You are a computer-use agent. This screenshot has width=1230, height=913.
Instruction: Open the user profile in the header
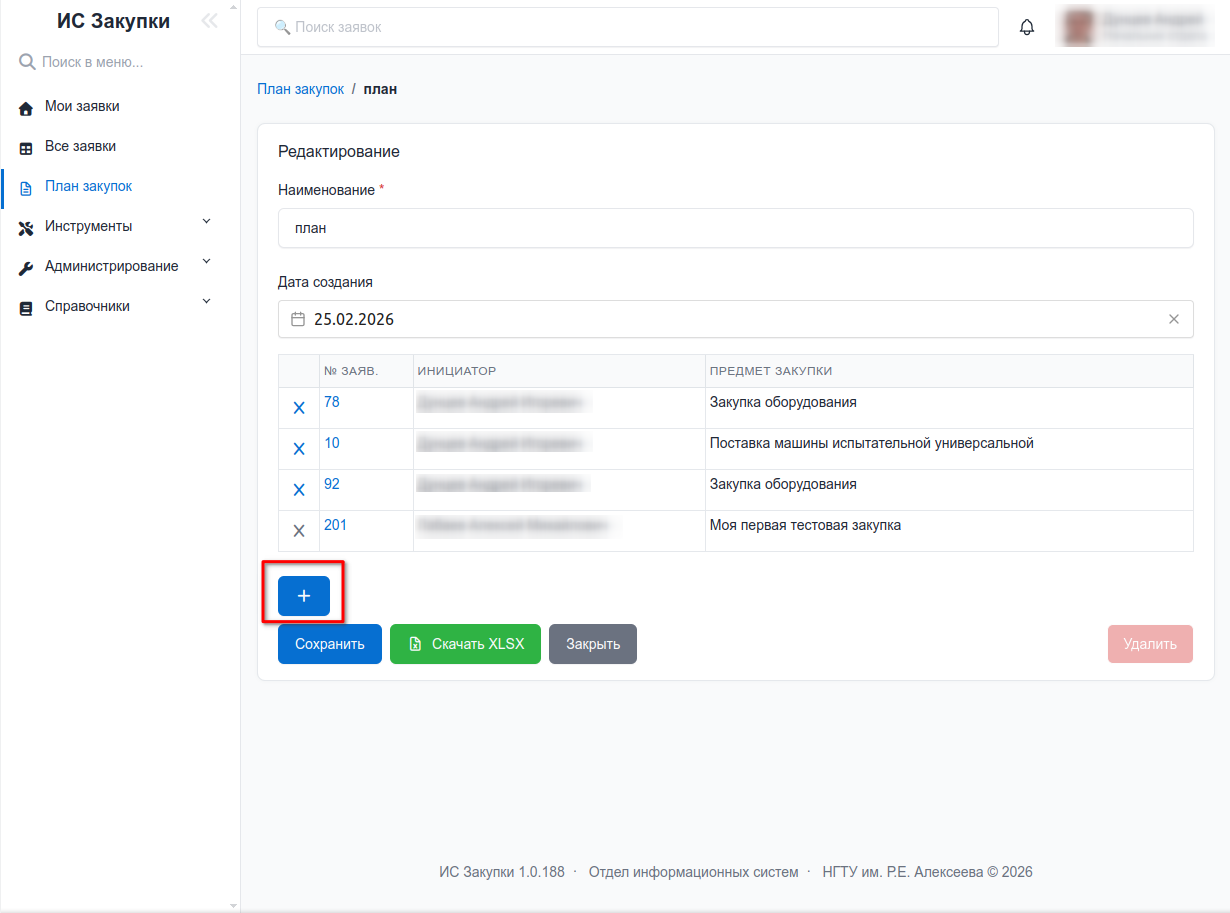[1135, 27]
